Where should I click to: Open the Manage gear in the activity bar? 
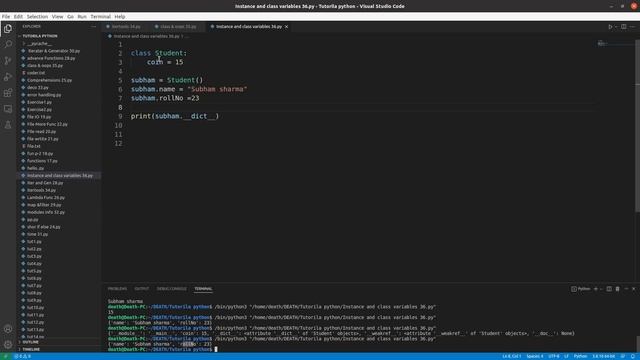(x=8, y=344)
